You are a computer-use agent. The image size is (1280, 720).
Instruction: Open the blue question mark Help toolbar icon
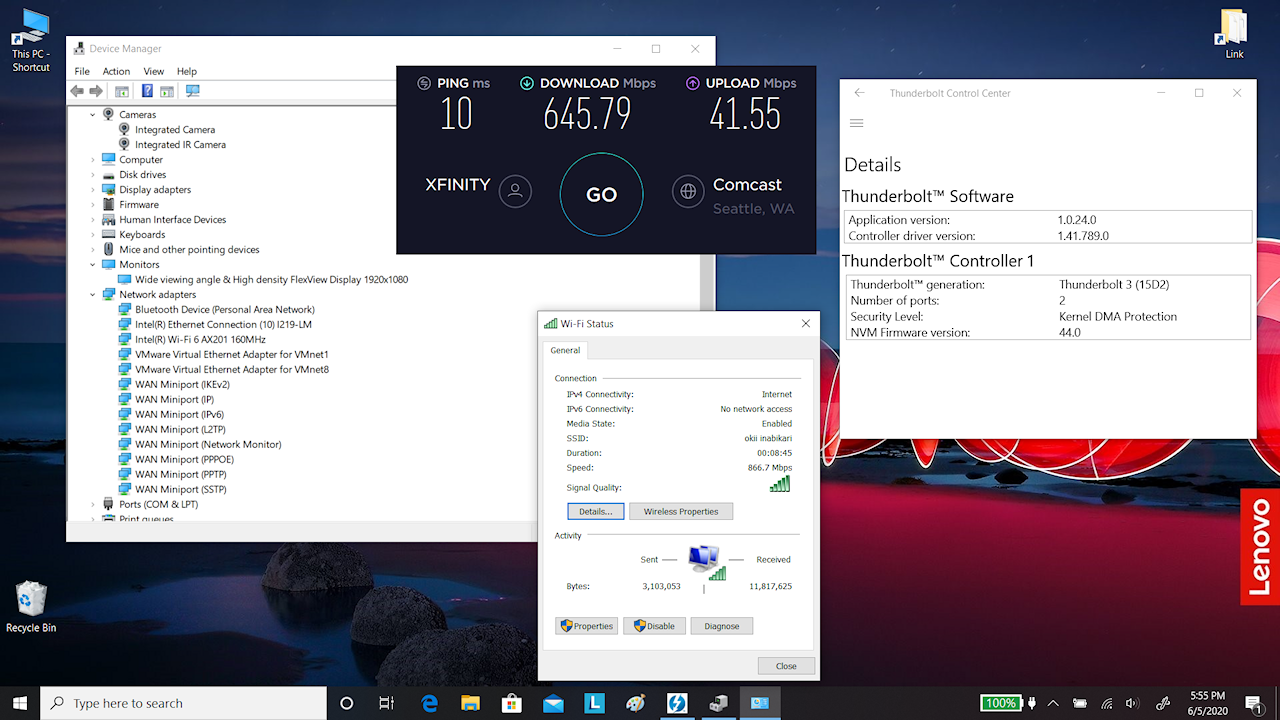point(147,91)
